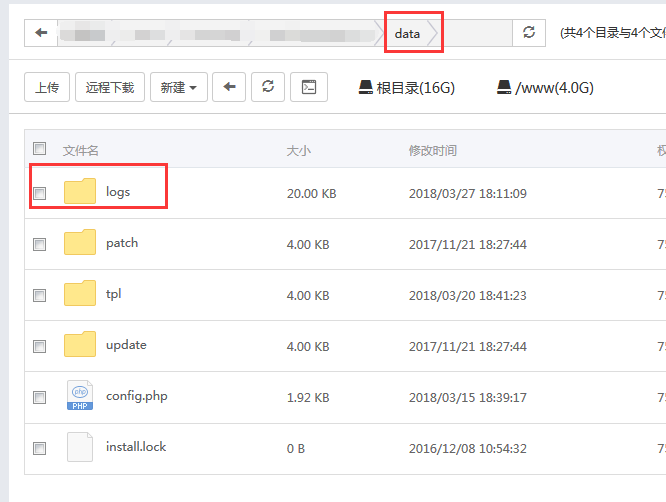The width and height of the screenshot is (666, 502).
Task: Click the refresh icon beside path bar
Action: pos(529,33)
